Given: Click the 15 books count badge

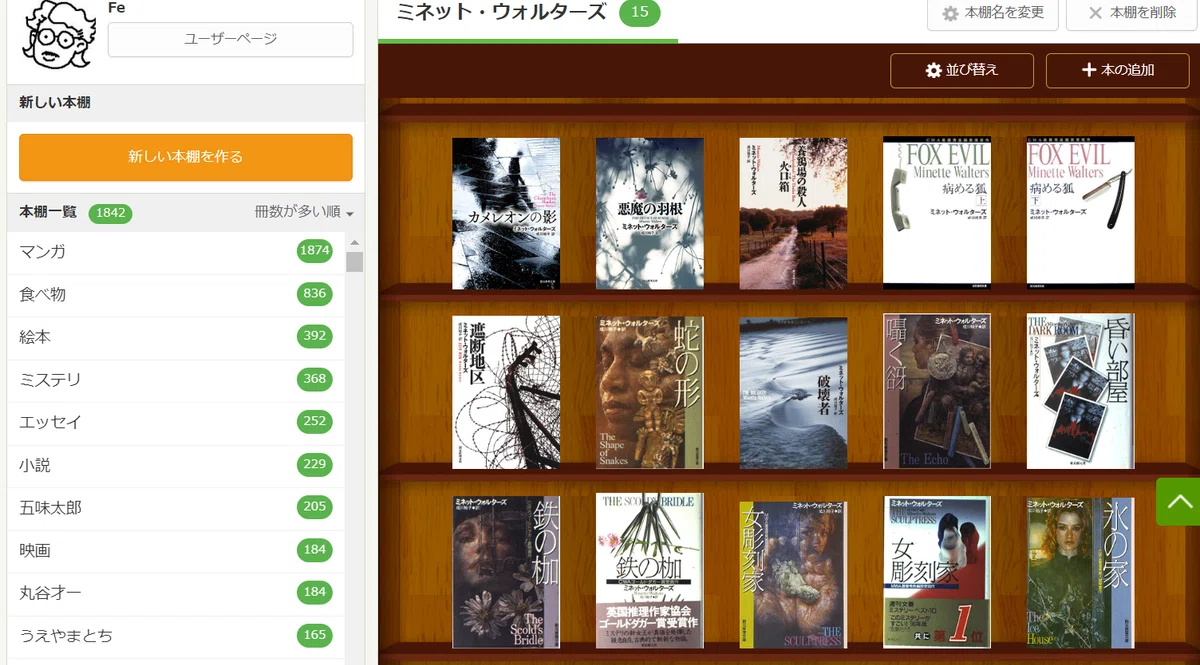Looking at the screenshot, I should [640, 13].
